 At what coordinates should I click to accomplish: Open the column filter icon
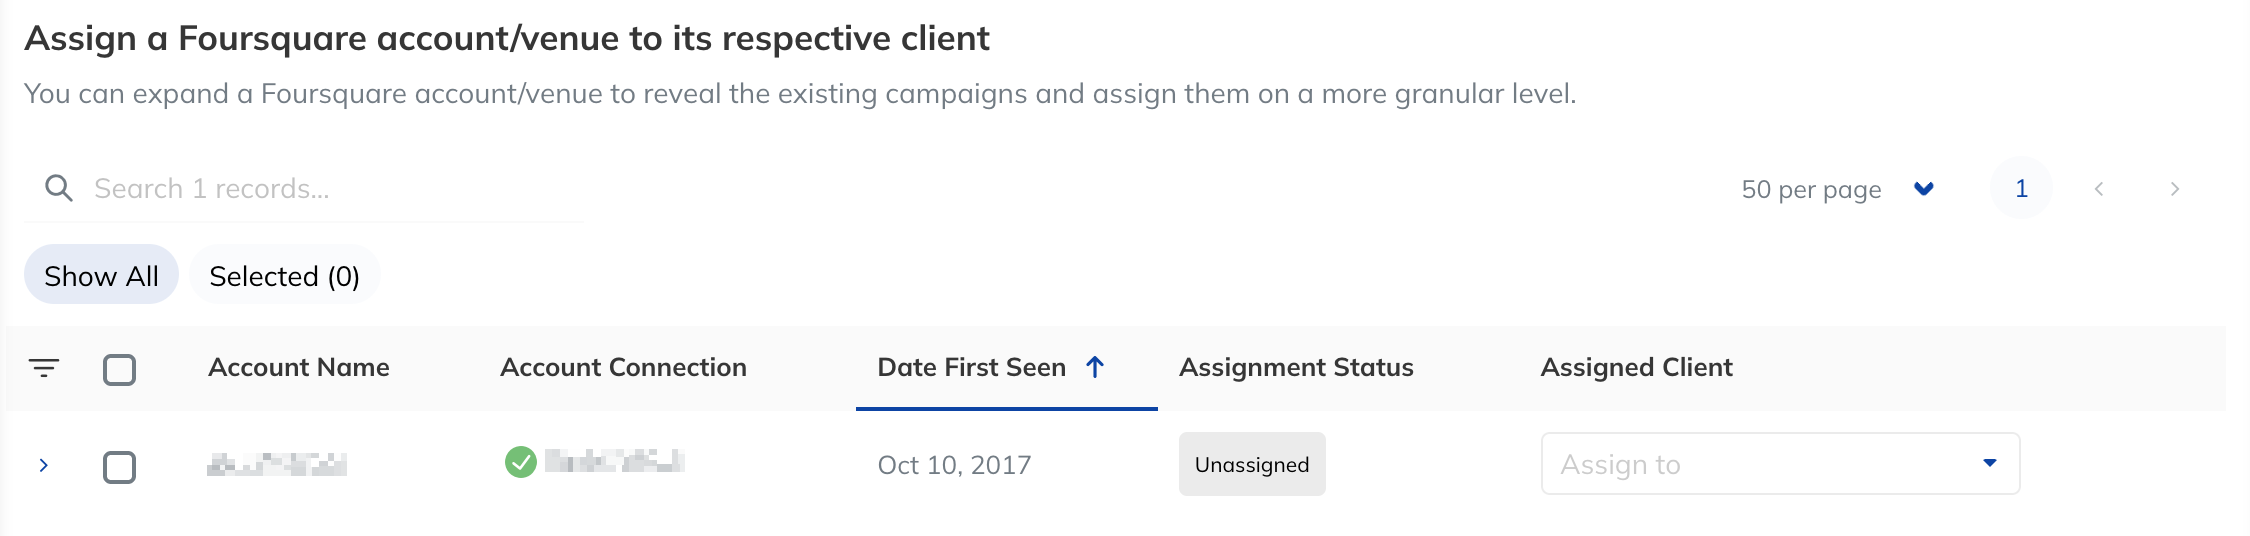pos(44,368)
